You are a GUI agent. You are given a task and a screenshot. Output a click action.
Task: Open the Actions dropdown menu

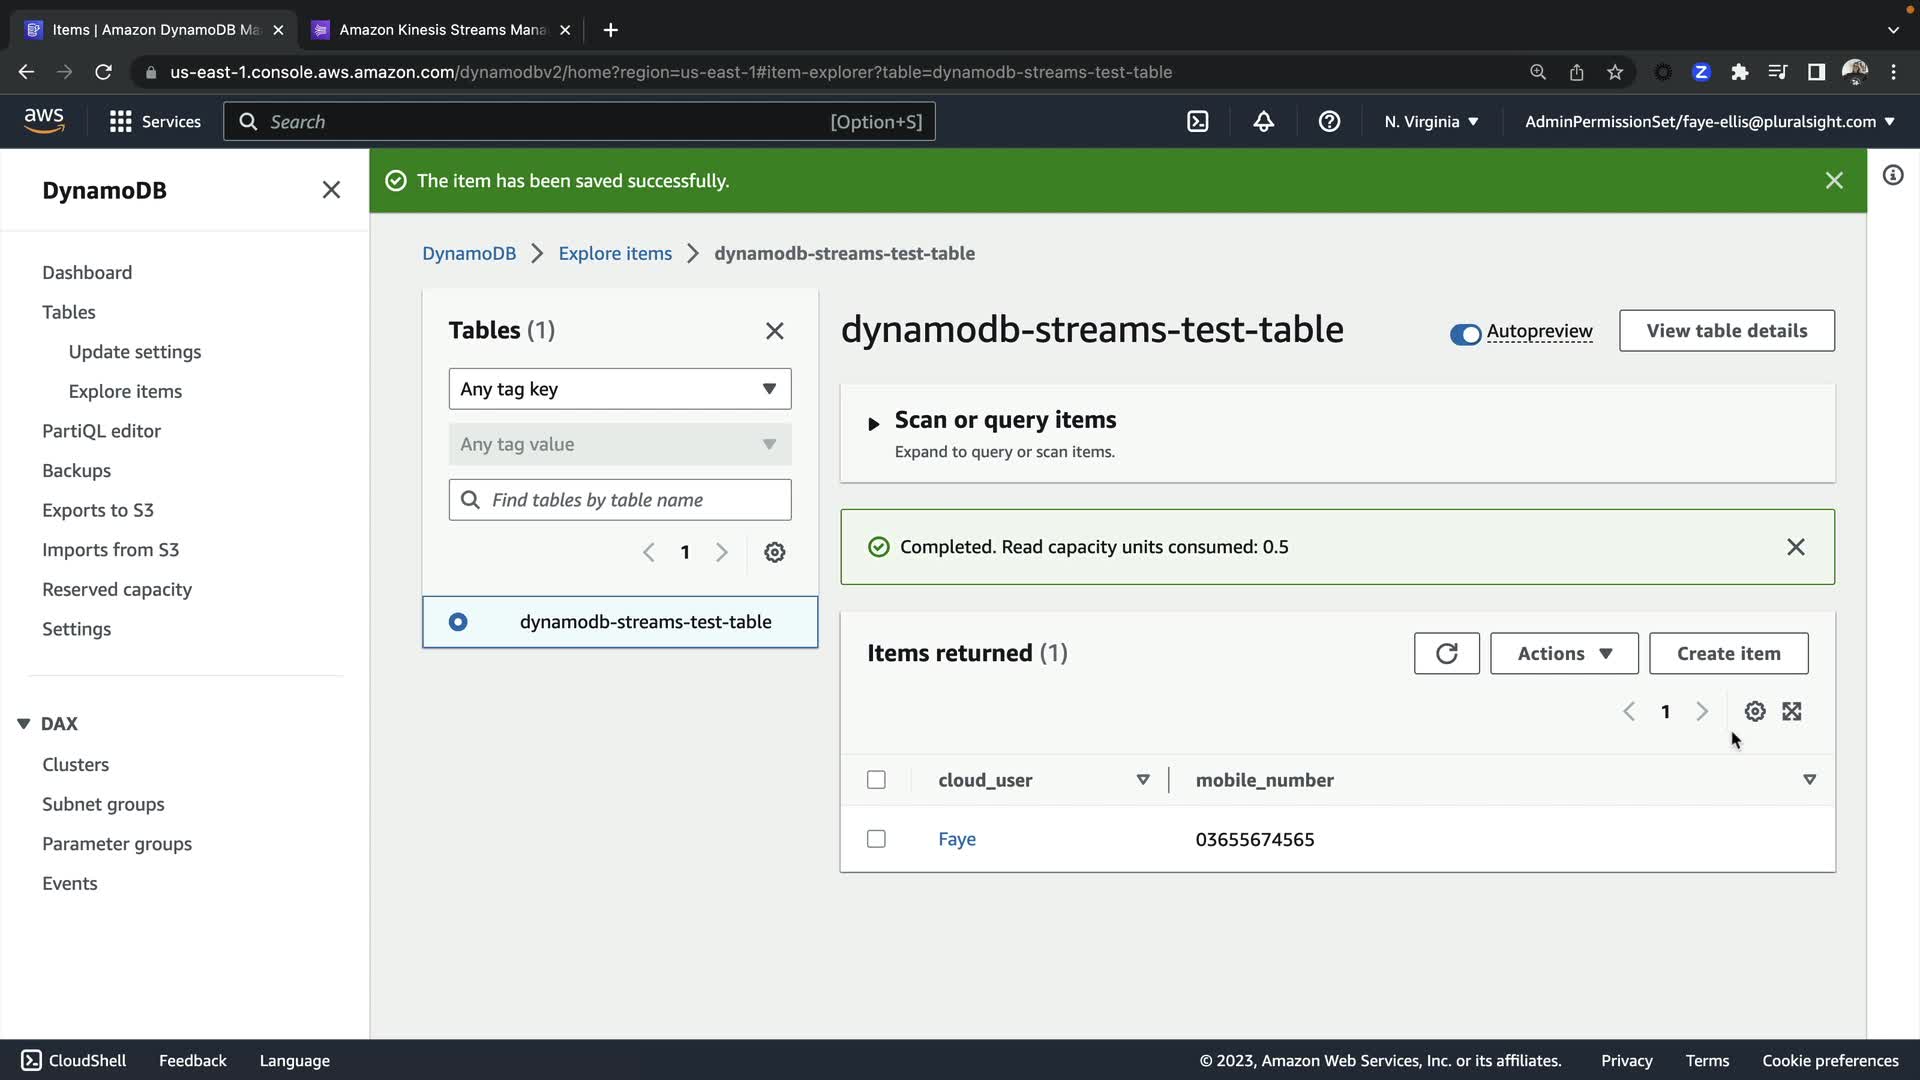click(x=1563, y=653)
